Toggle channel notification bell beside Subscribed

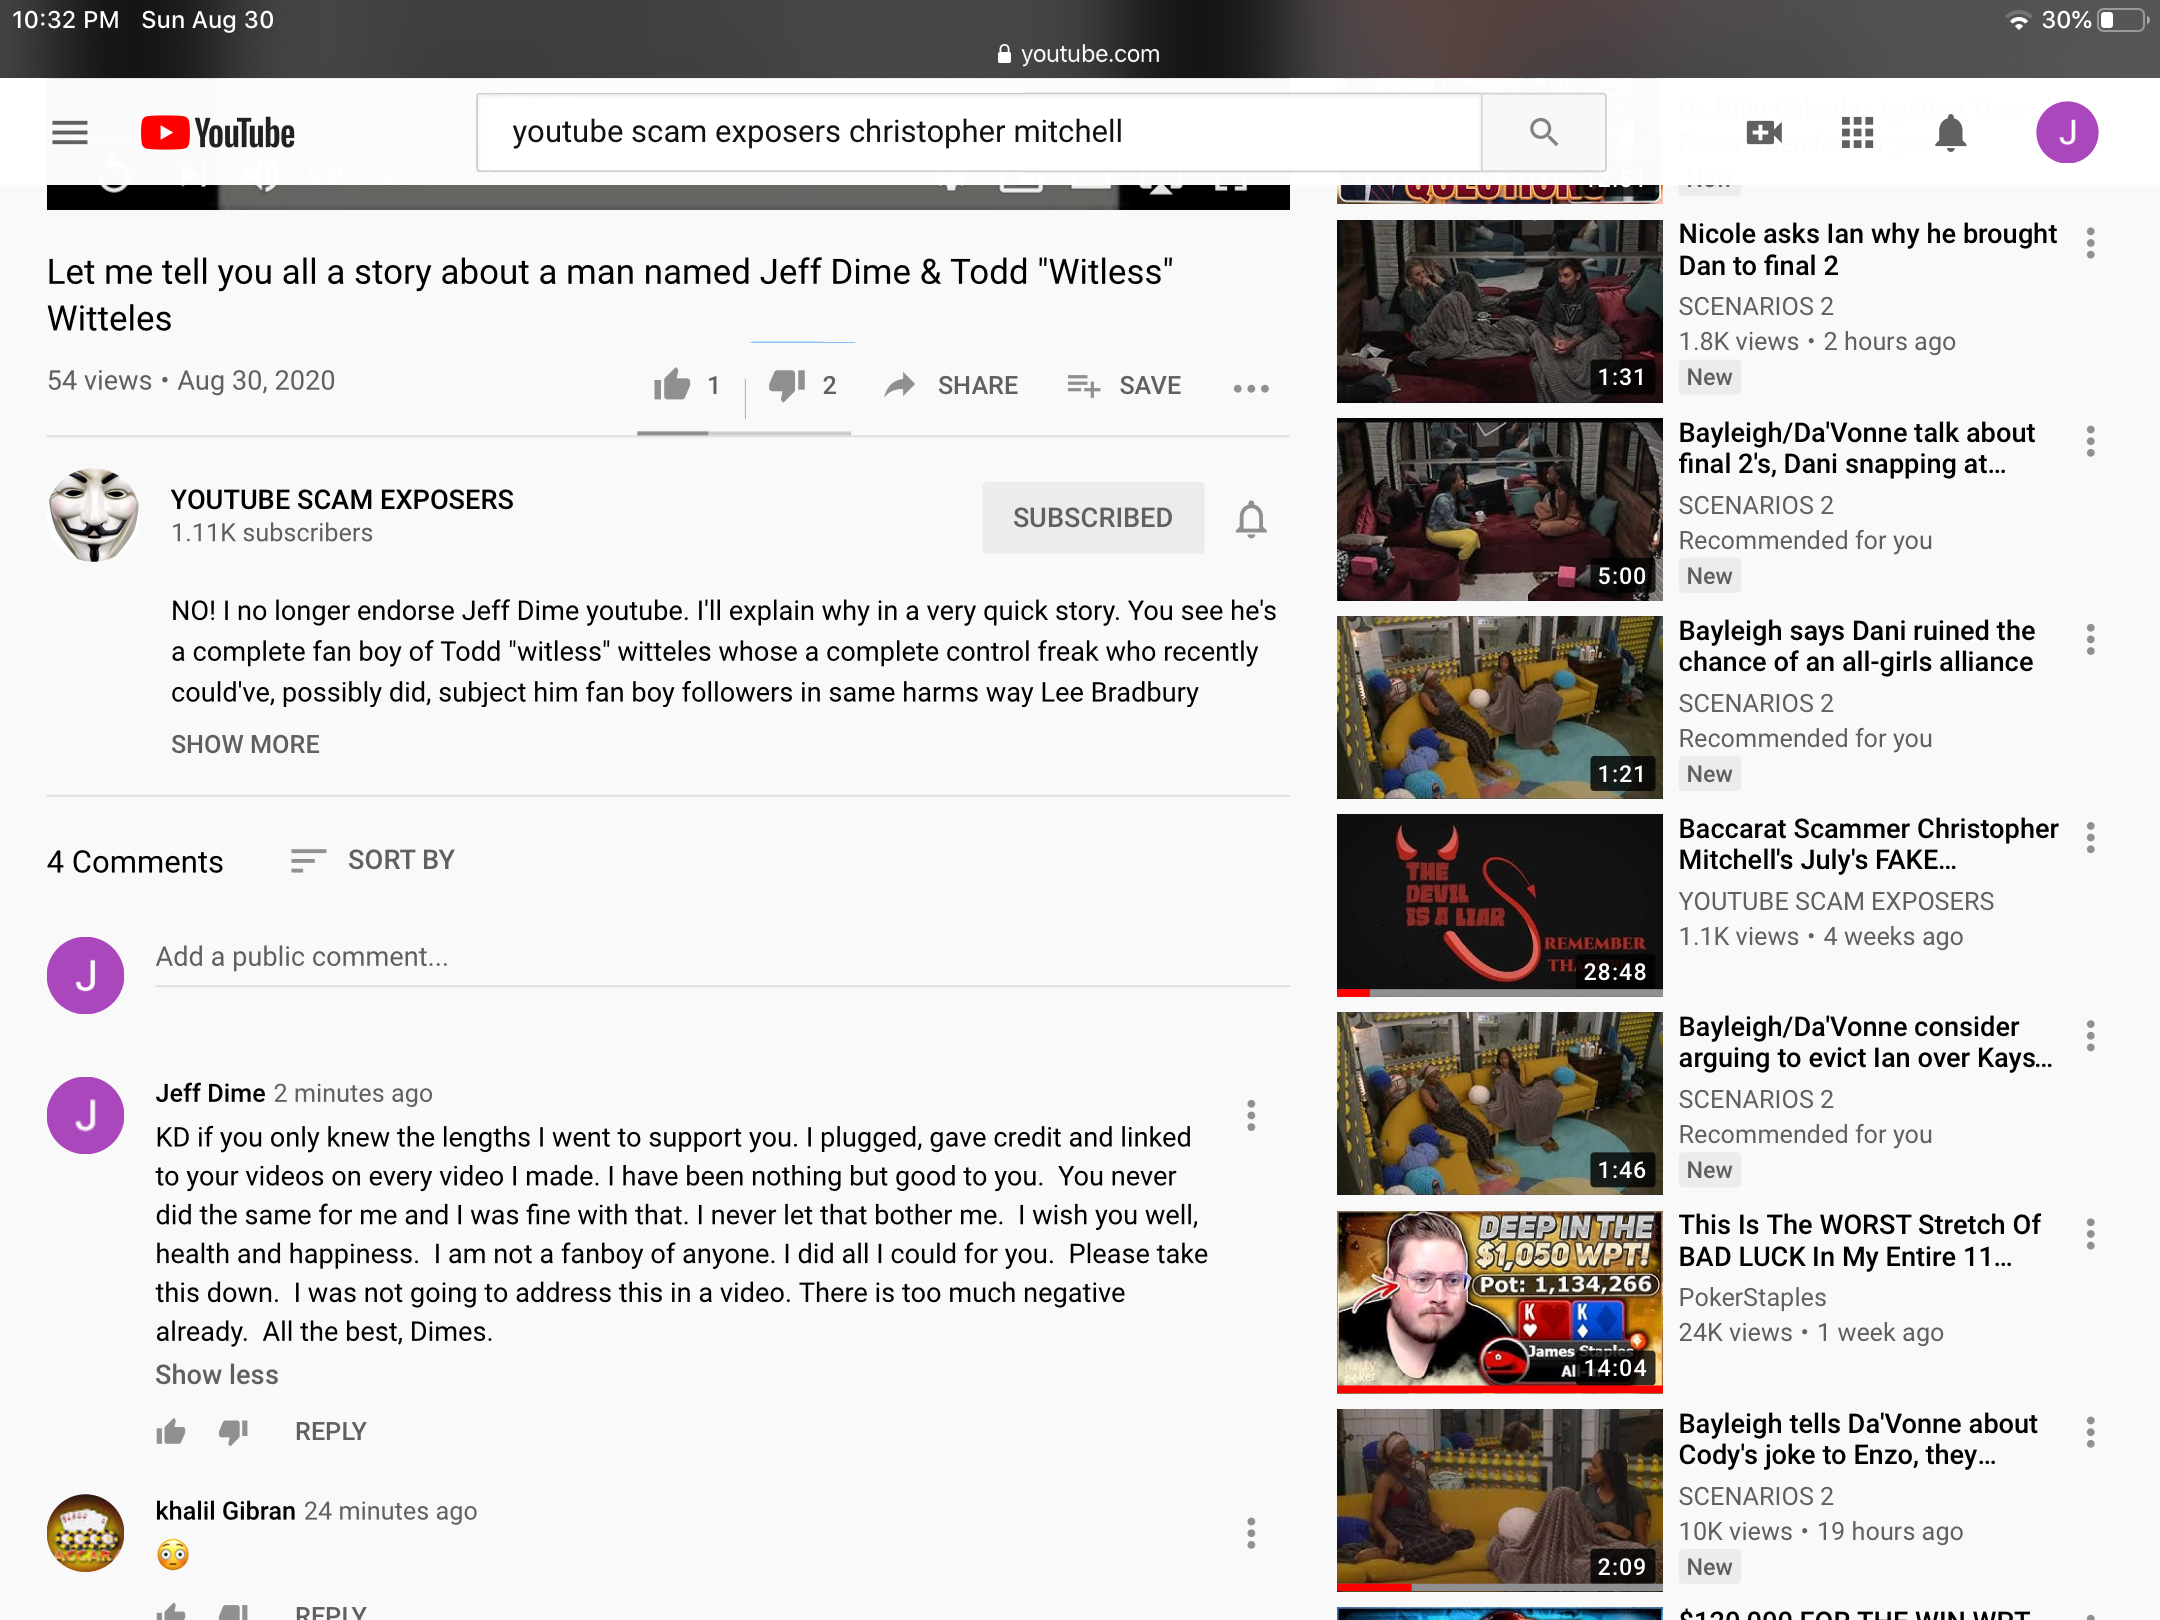pyautogui.click(x=1251, y=519)
